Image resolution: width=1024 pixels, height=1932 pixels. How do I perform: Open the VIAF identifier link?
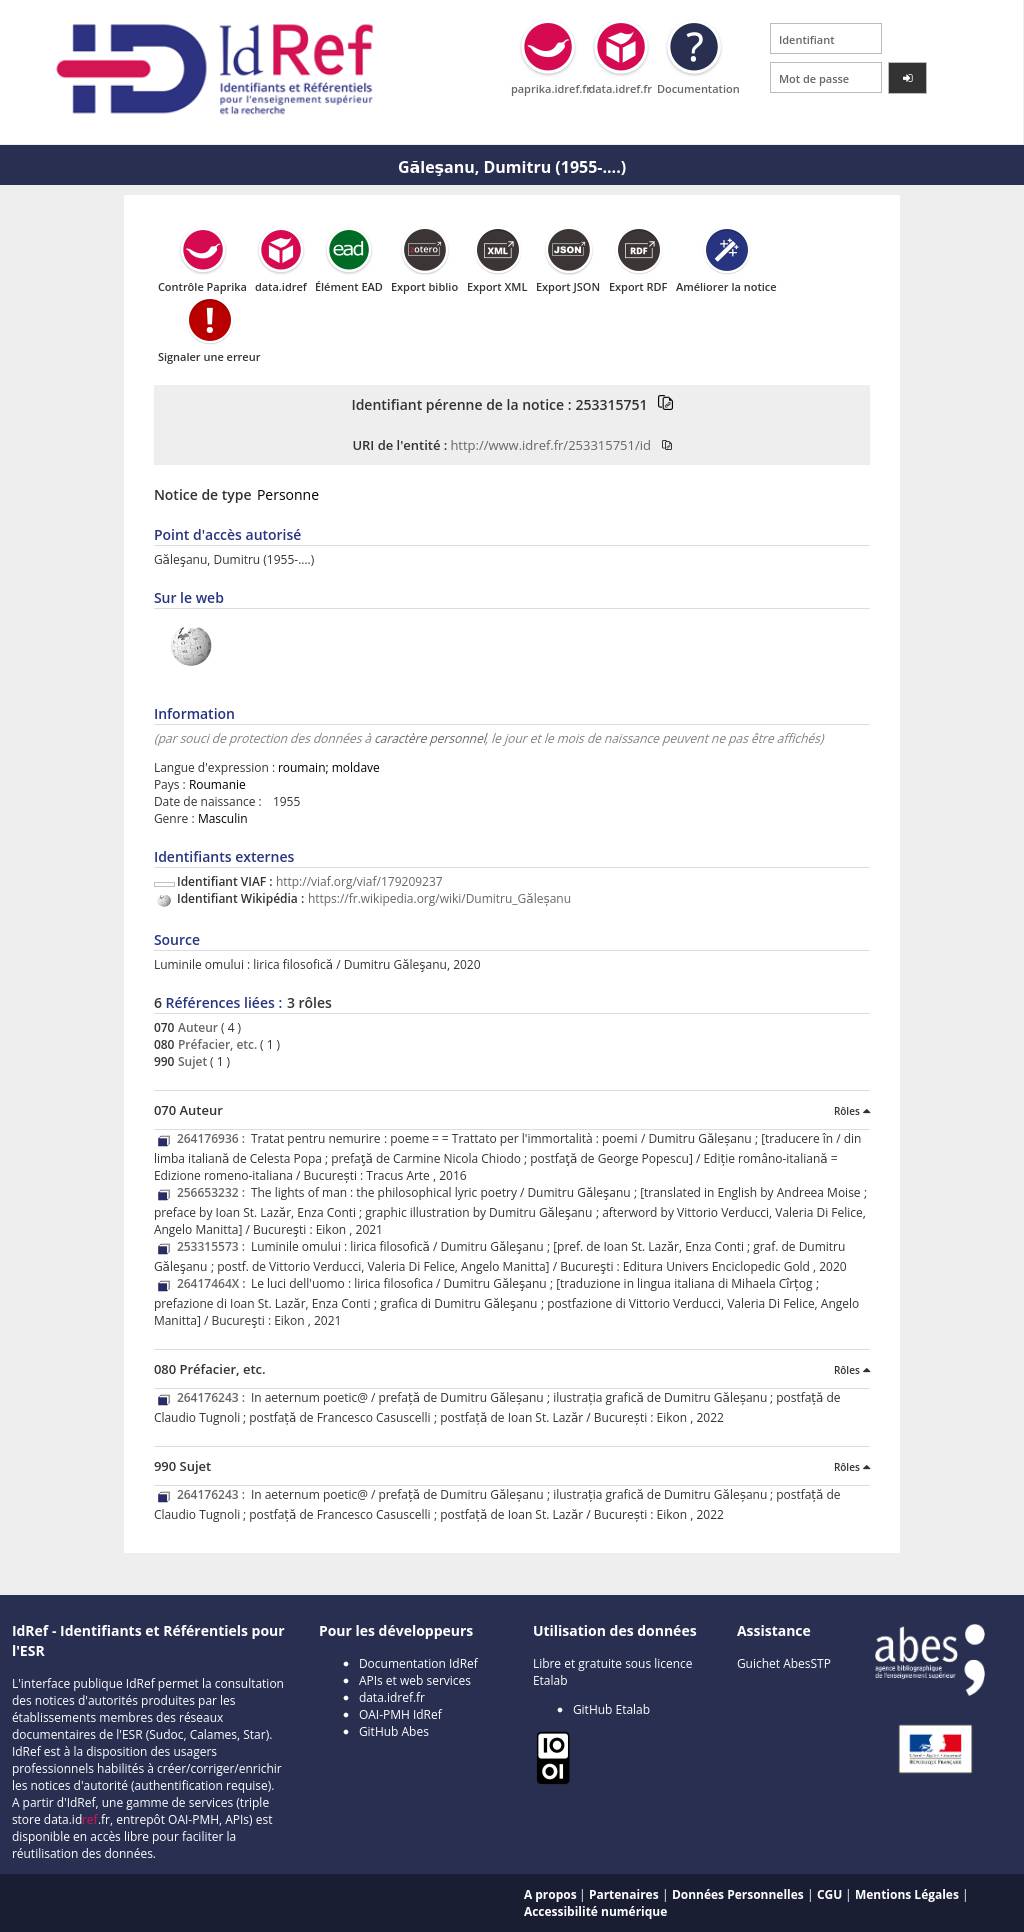click(x=359, y=882)
